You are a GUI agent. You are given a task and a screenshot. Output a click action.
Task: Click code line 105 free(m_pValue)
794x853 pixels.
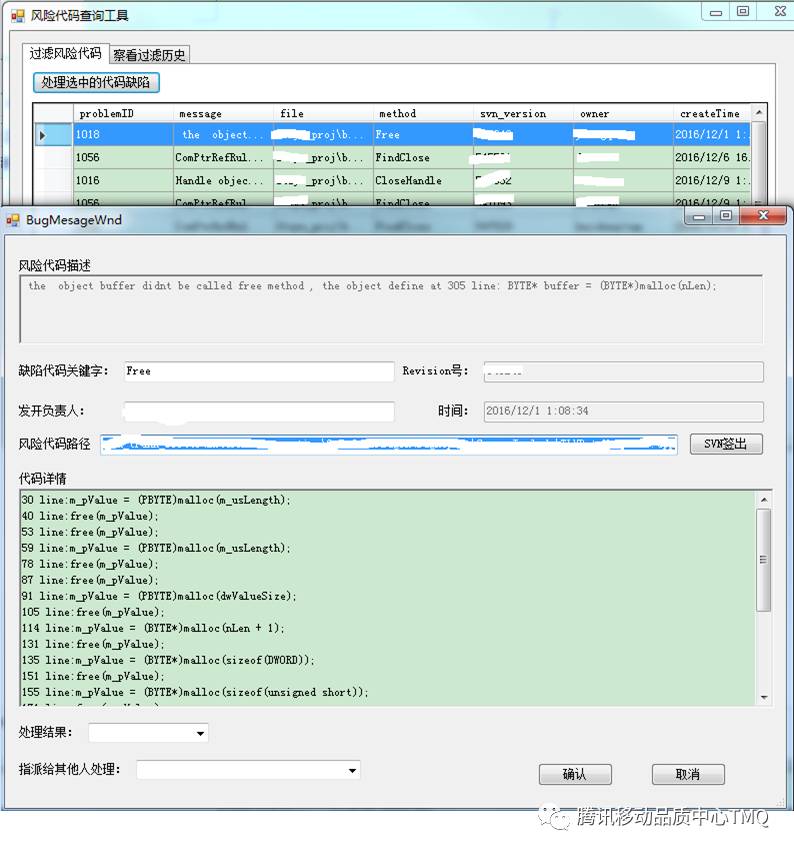click(x=93, y=613)
